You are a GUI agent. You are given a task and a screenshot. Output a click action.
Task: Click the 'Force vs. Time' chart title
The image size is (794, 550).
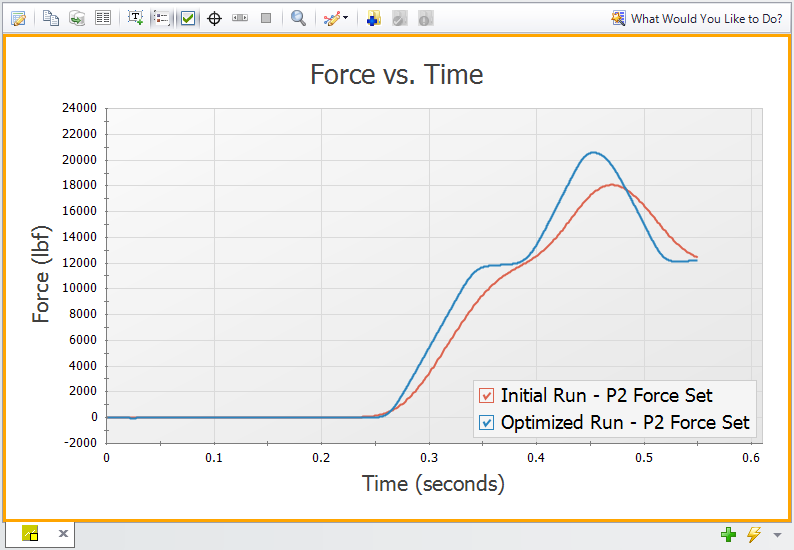(x=397, y=74)
